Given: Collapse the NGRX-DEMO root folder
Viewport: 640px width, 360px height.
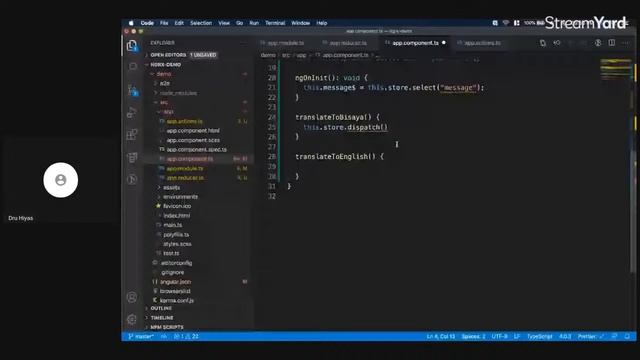Looking at the screenshot, I should click(x=165, y=64).
